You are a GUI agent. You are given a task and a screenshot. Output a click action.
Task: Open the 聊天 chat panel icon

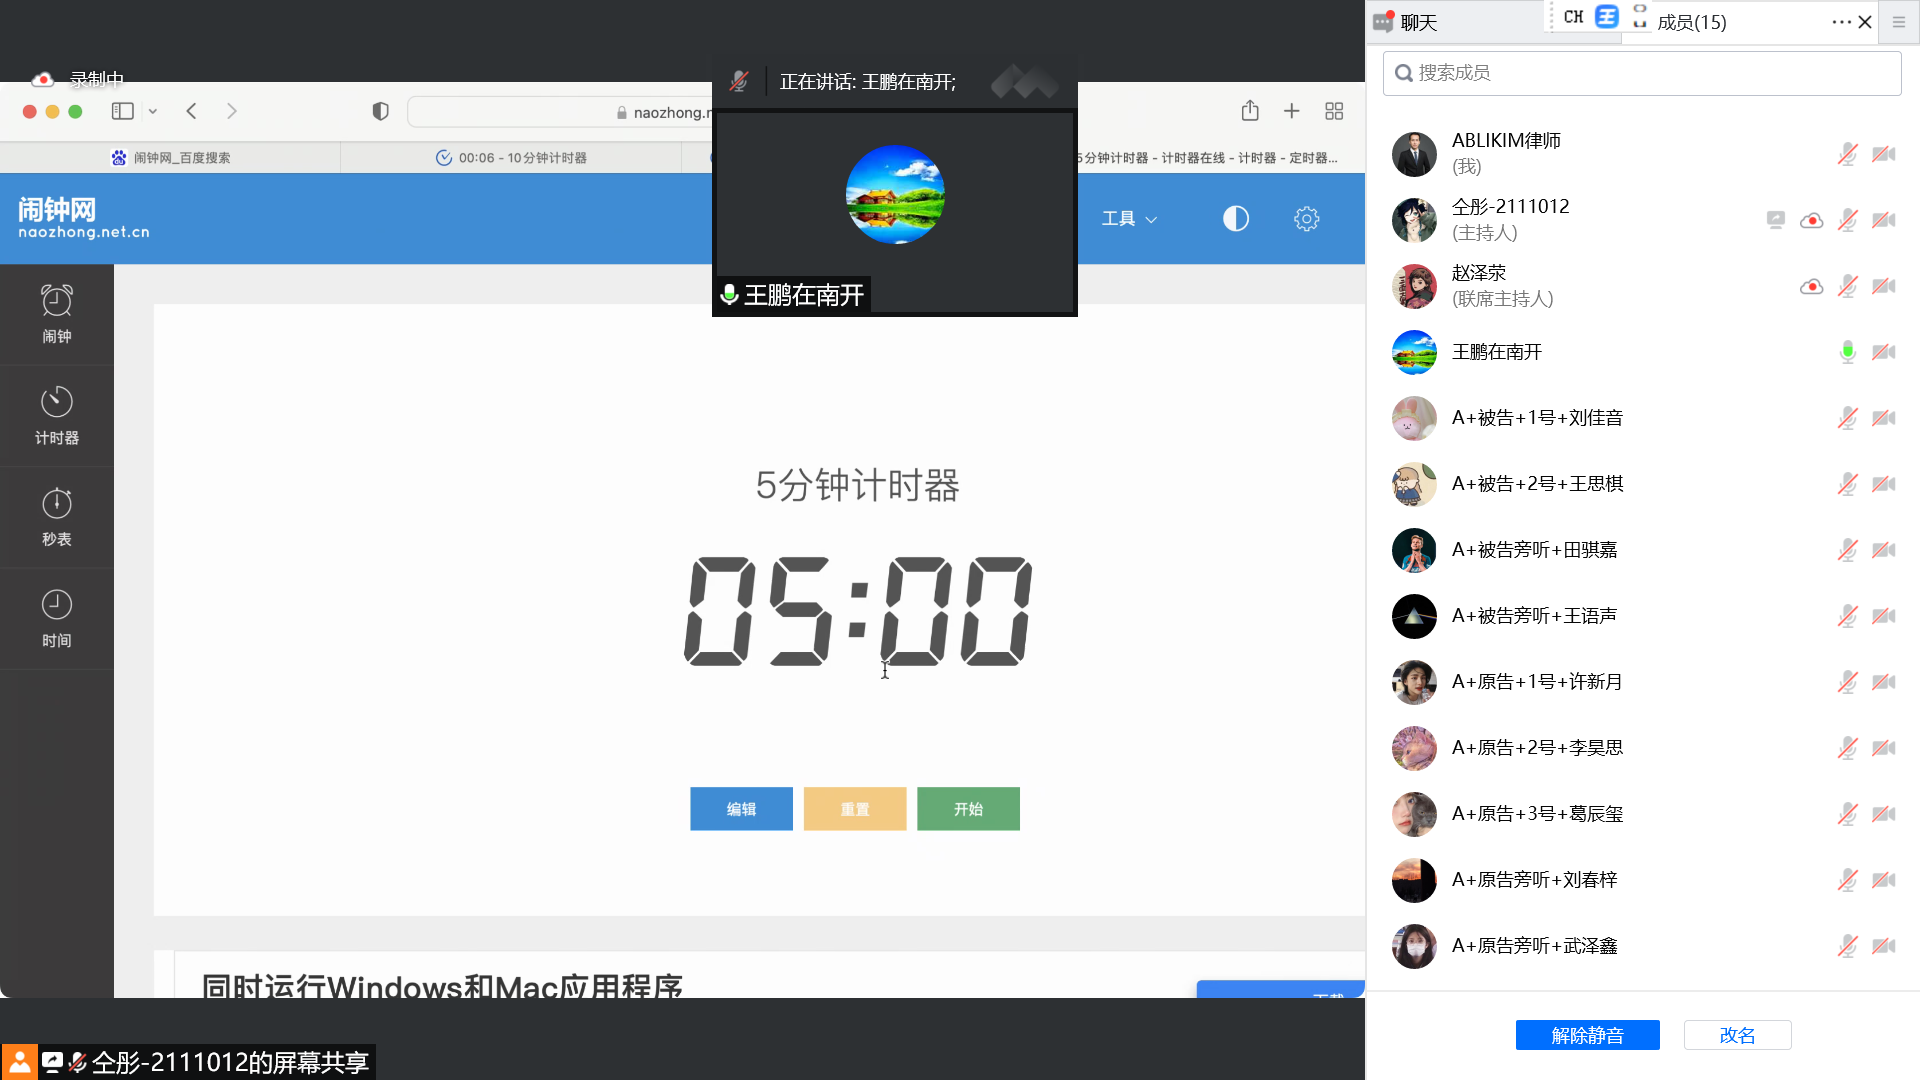tap(1384, 22)
